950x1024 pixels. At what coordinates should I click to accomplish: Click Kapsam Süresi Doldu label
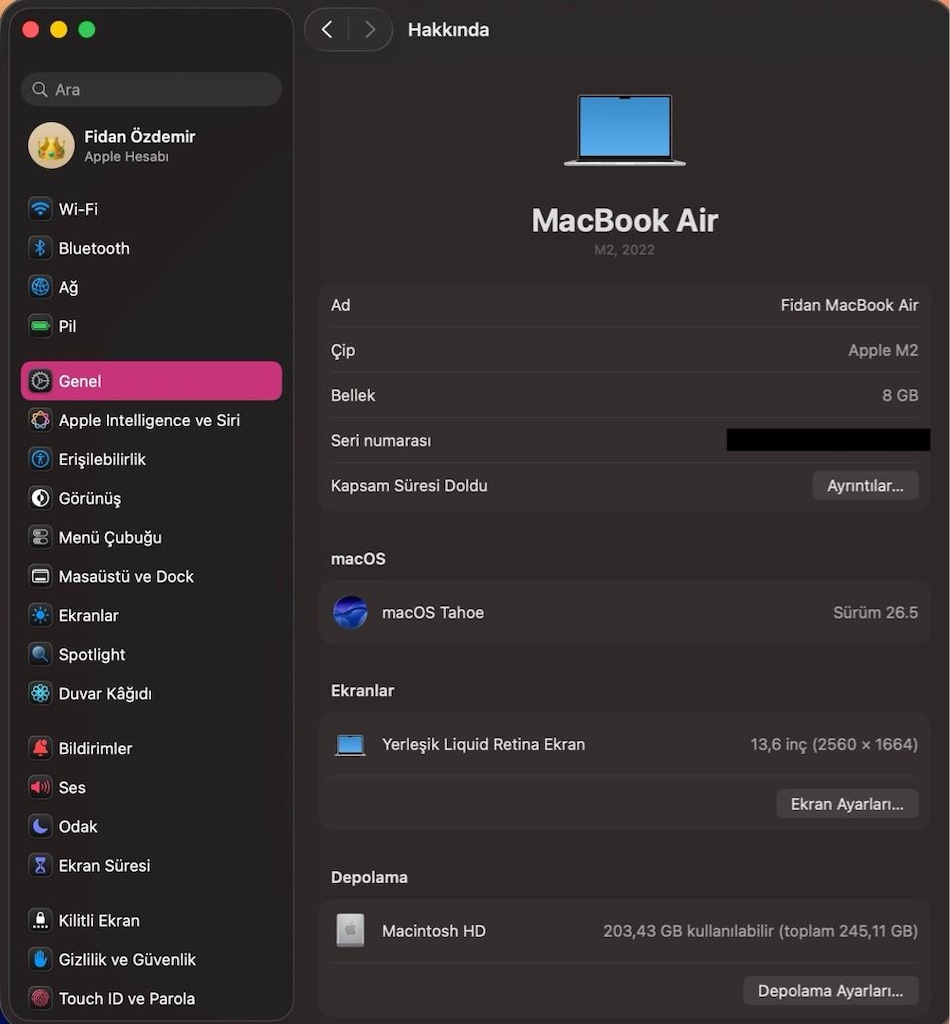409,486
